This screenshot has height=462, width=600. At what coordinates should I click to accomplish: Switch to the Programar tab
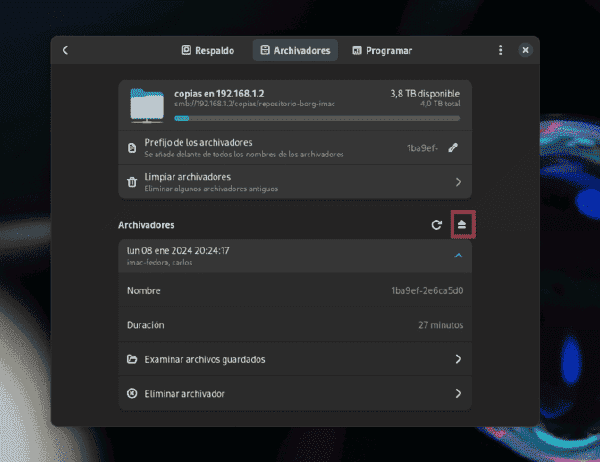point(382,50)
